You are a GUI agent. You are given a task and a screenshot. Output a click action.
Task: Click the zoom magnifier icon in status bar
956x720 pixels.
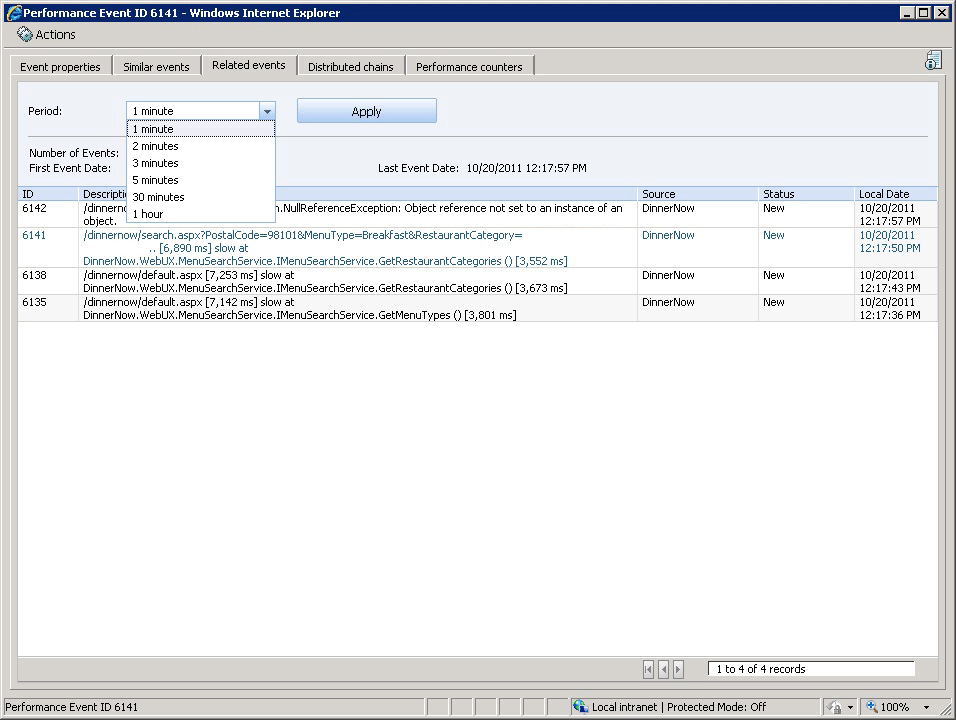click(867, 707)
